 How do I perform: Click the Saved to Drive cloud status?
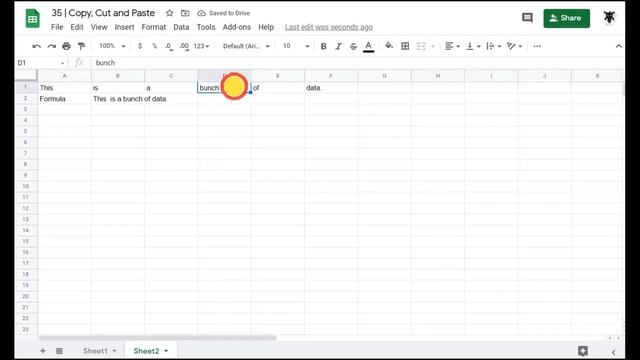224,13
